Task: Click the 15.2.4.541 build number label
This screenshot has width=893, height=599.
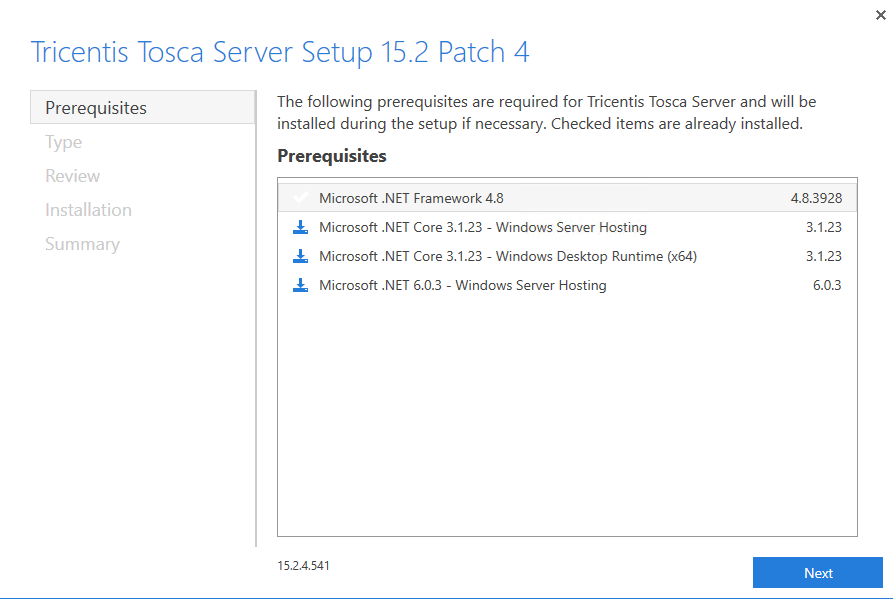Action: (304, 566)
